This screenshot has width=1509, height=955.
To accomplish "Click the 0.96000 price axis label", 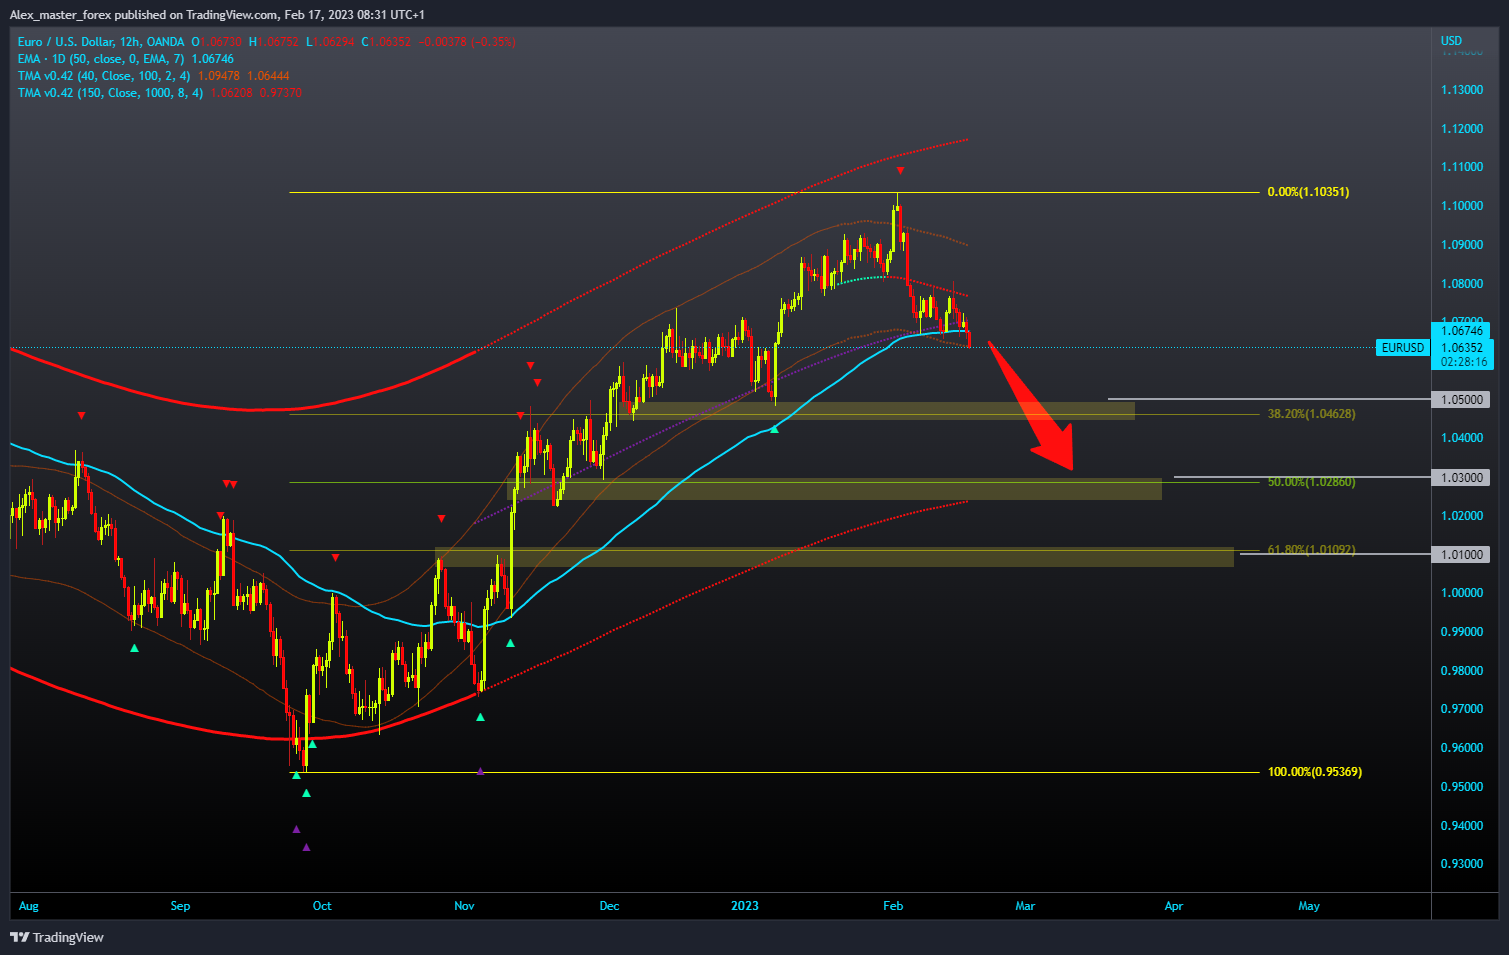I will coord(1461,748).
